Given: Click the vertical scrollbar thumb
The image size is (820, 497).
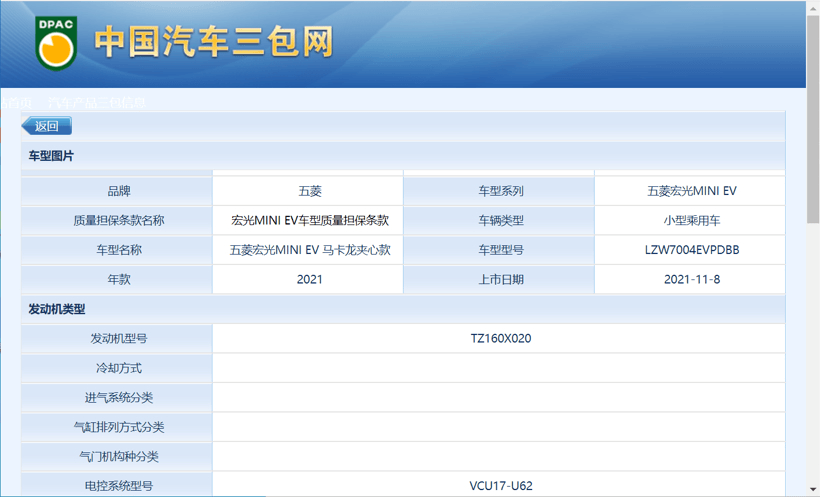Looking at the screenshot, I should point(813,119).
